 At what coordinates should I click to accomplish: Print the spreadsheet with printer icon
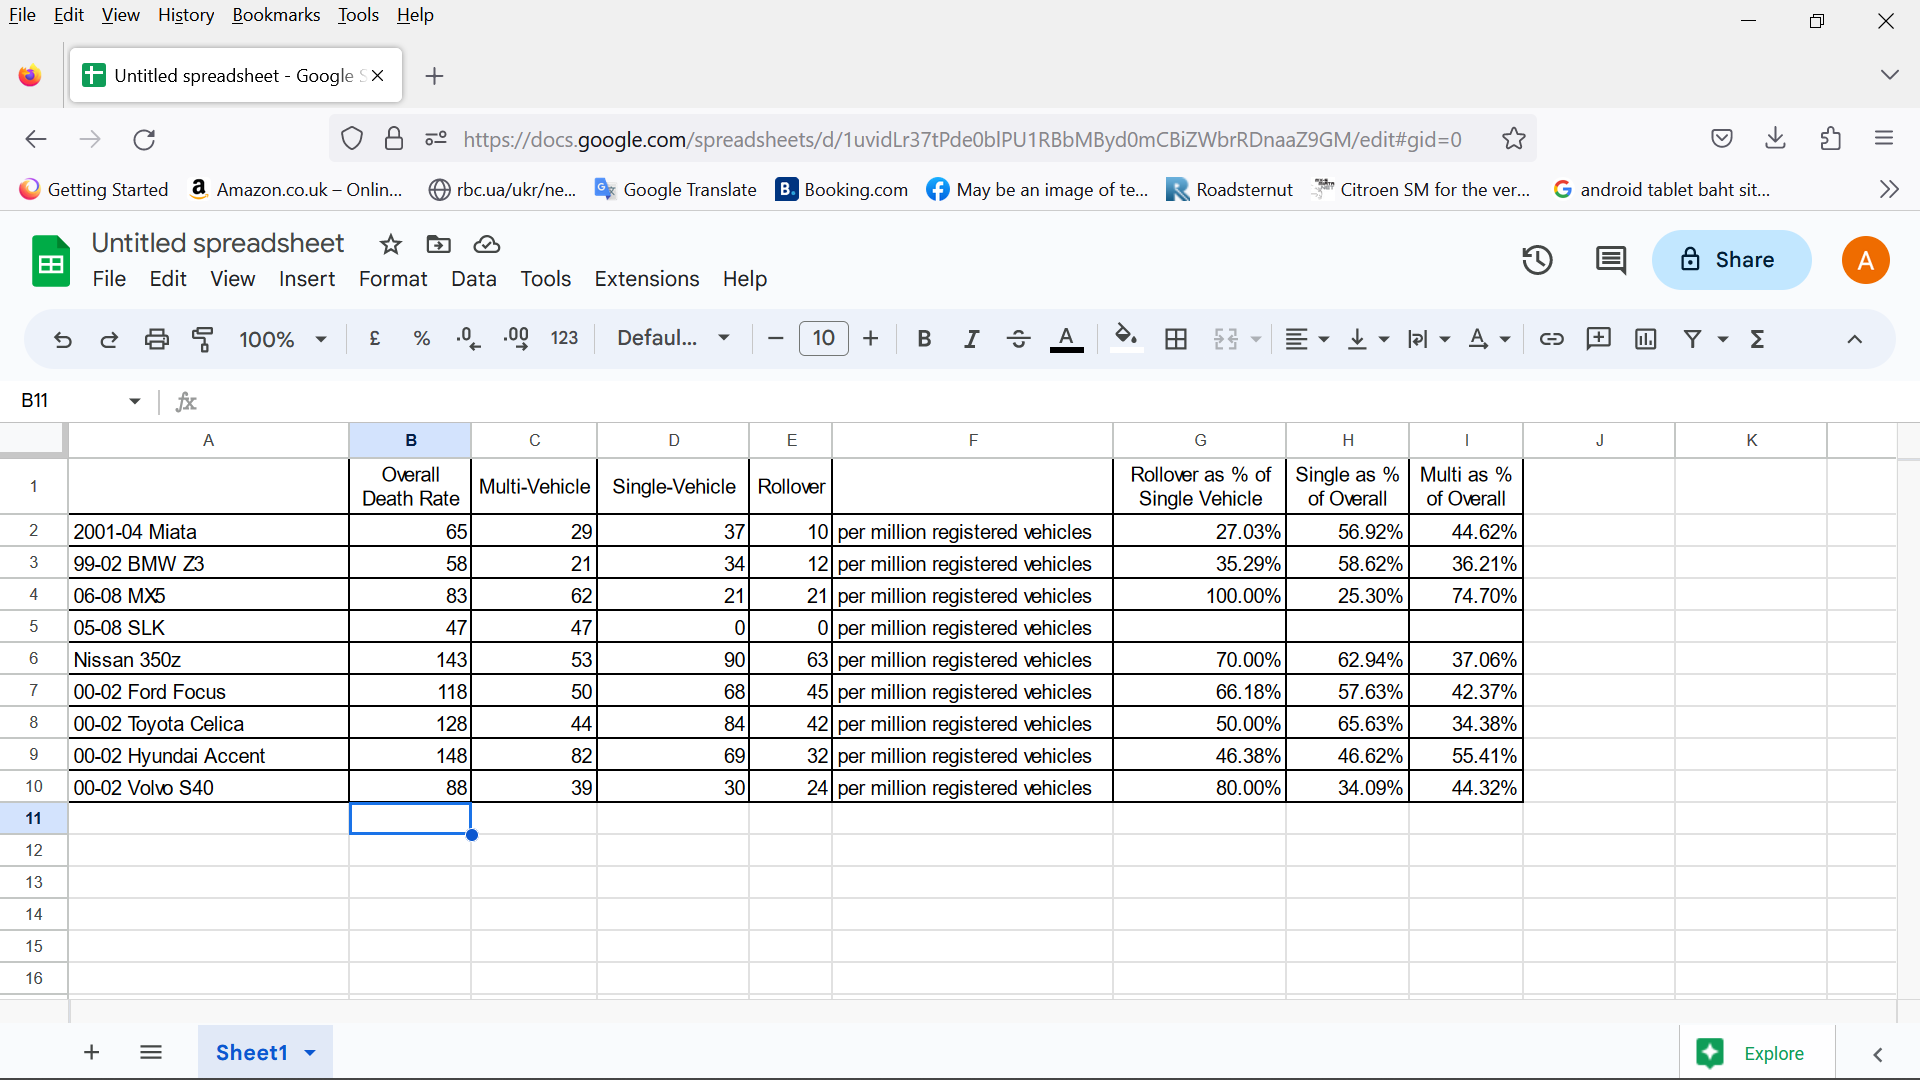(x=157, y=340)
